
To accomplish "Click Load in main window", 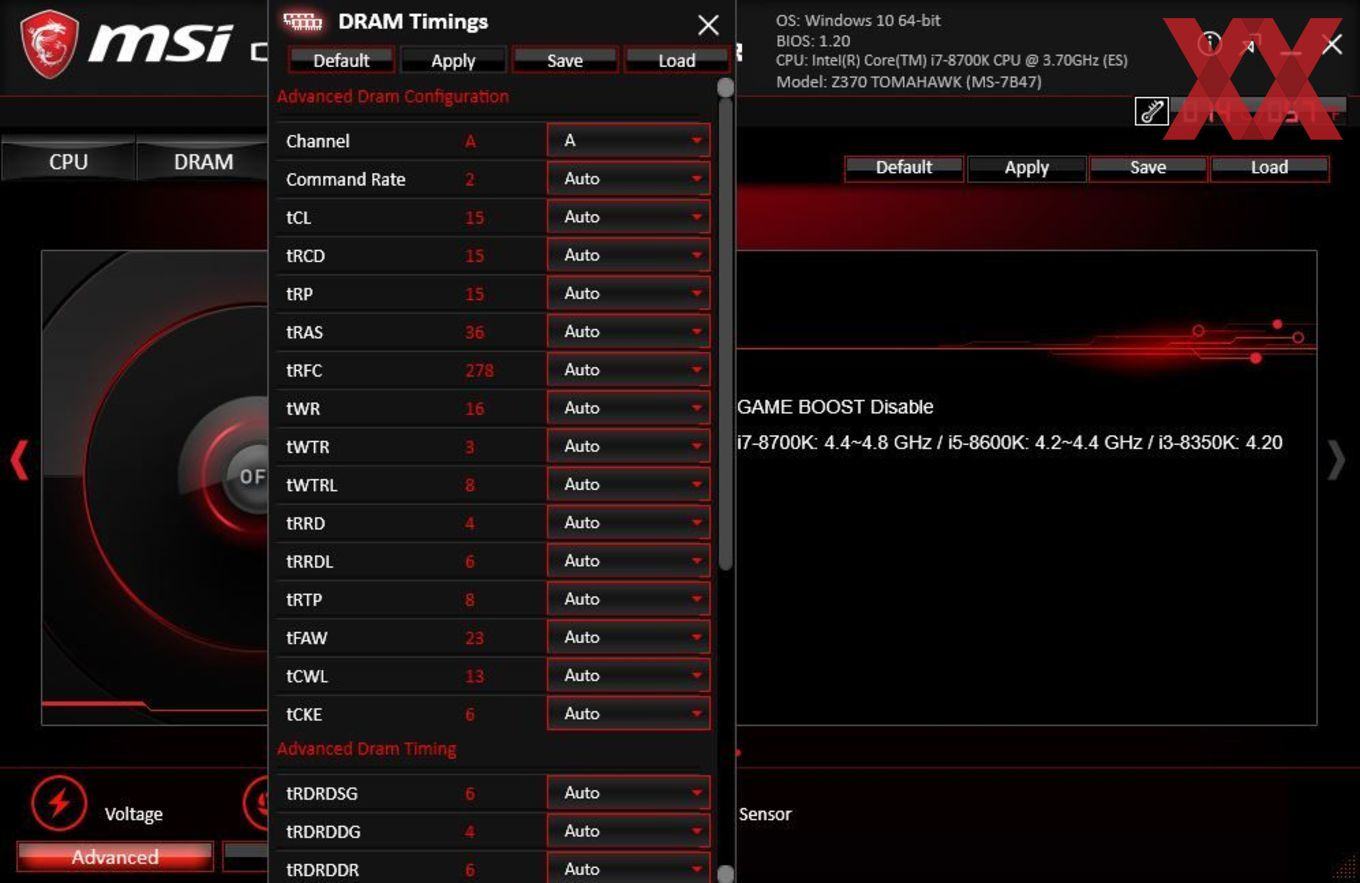I will [1269, 167].
